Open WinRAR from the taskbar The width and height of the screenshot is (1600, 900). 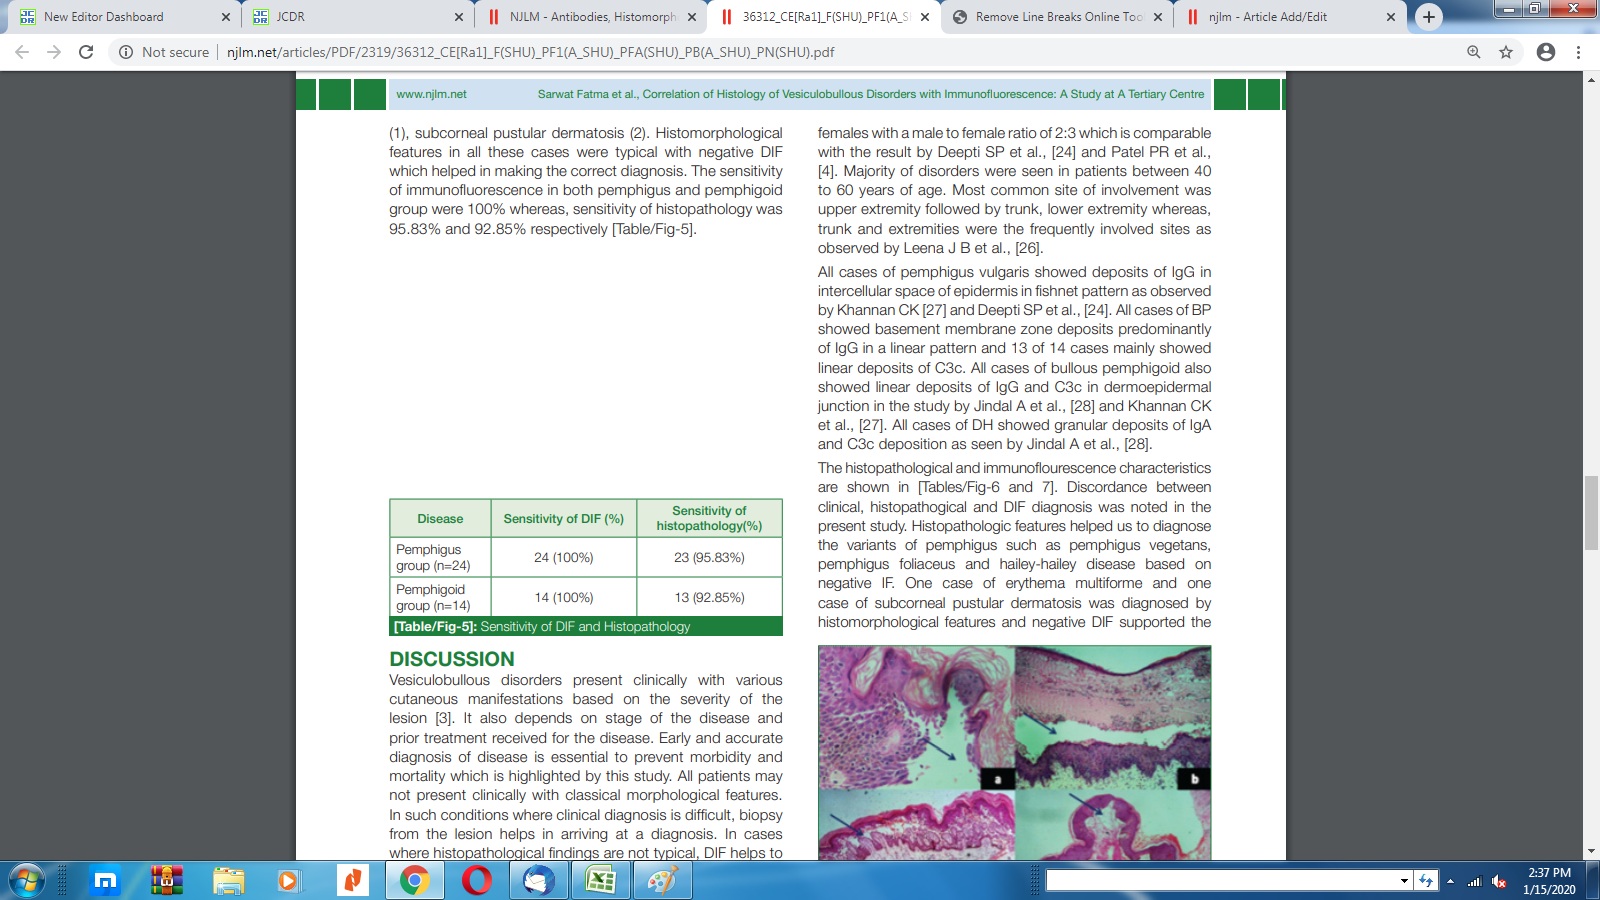coord(167,881)
